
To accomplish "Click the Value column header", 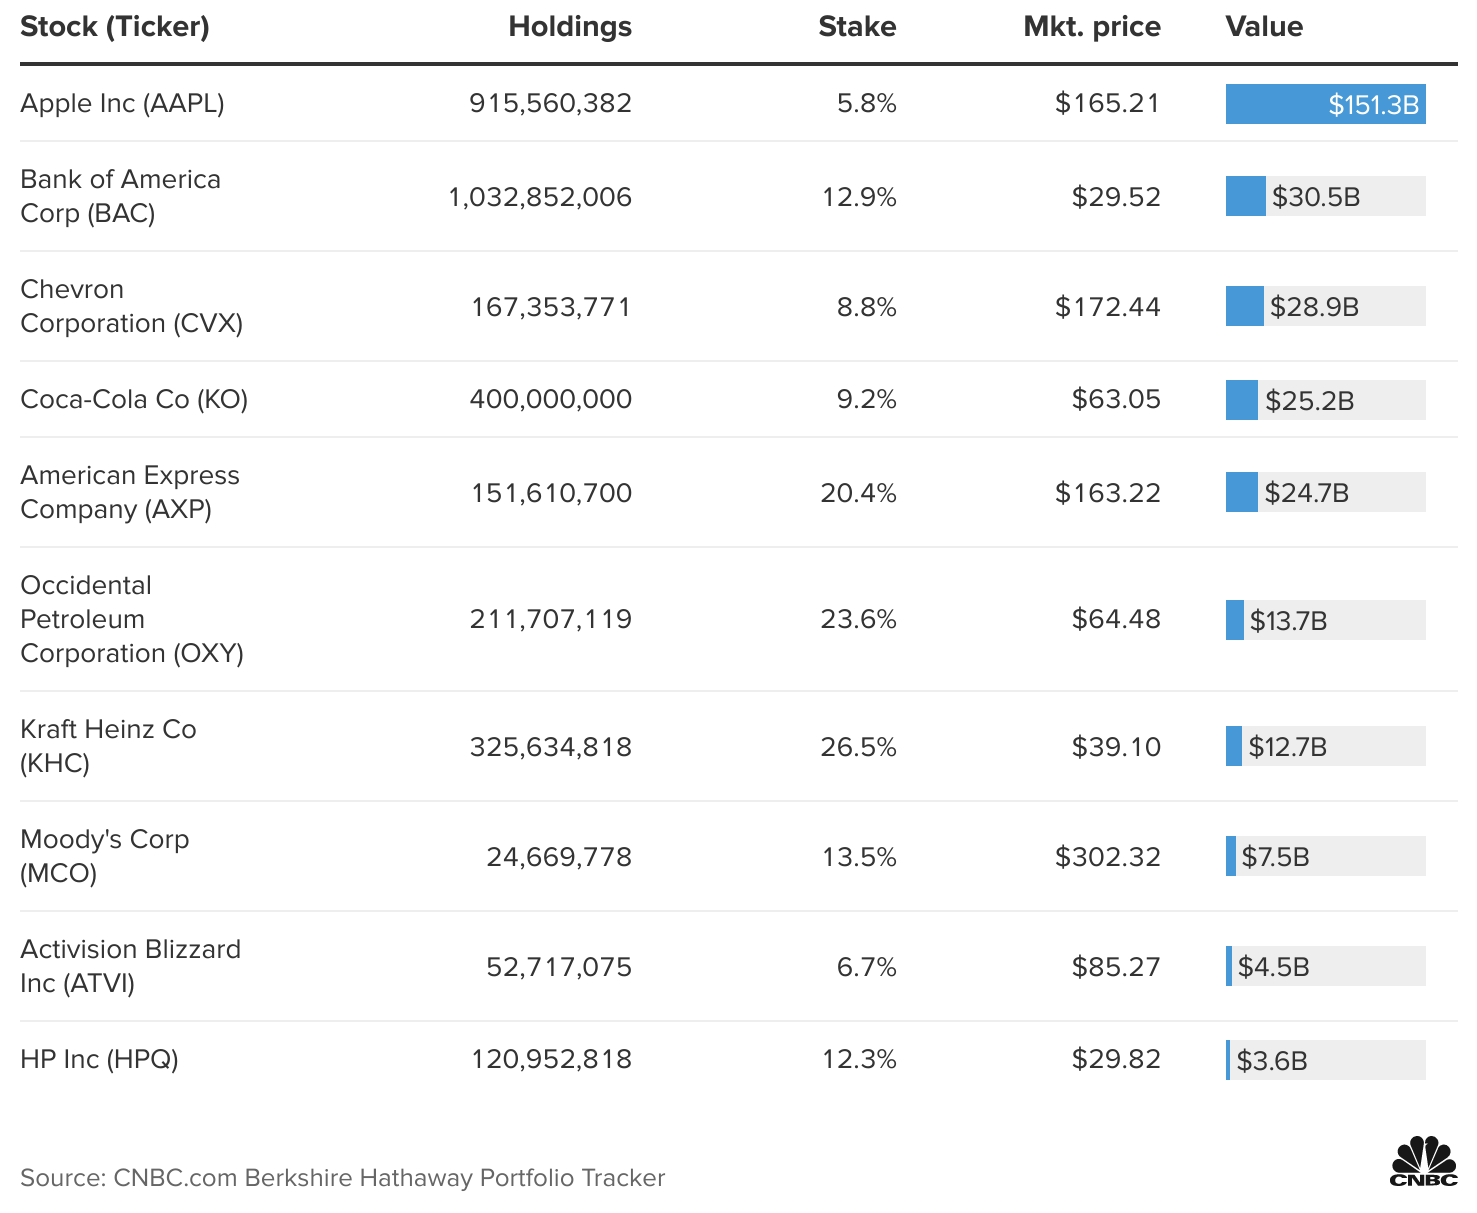I will click(x=1264, y=27).
